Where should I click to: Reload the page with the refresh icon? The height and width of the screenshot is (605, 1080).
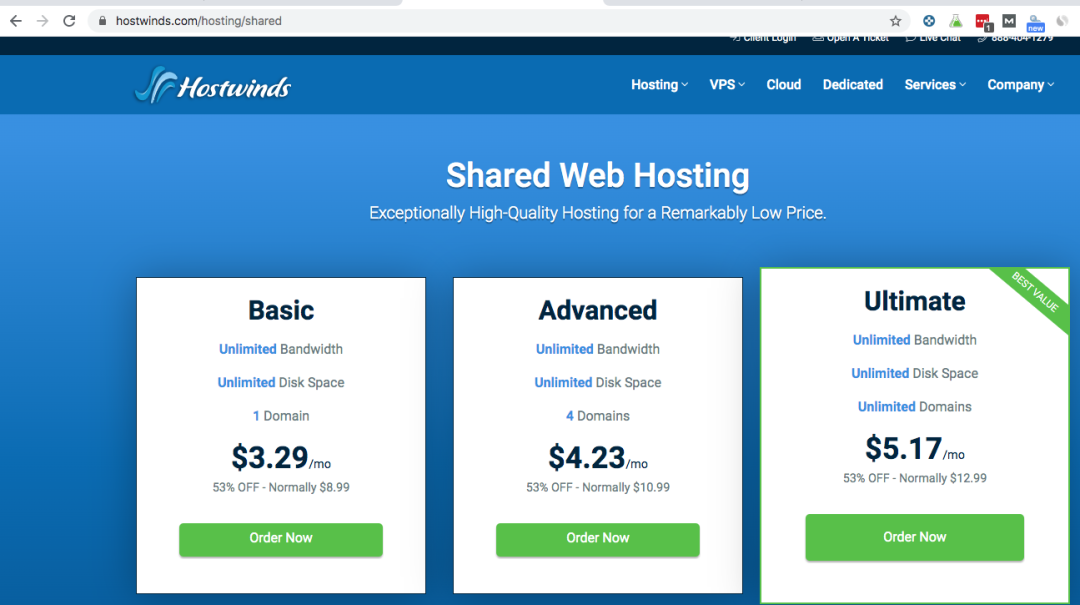(69, 21)
